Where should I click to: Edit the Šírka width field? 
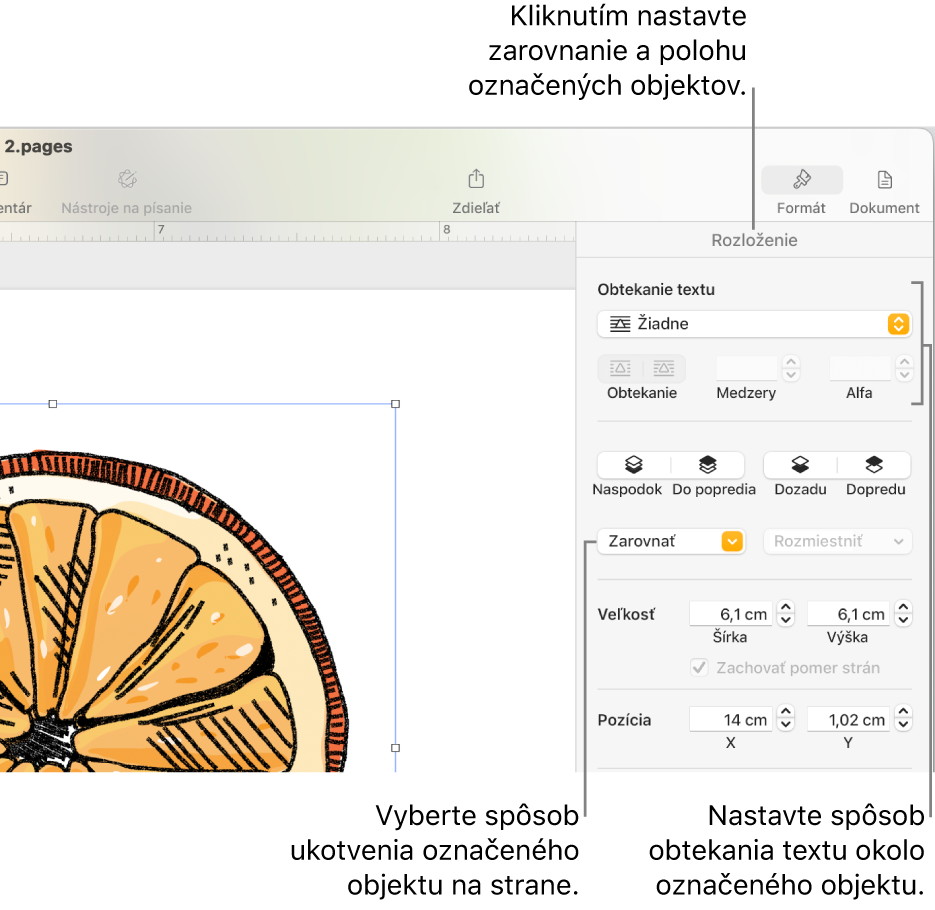[x=730, y=614]
